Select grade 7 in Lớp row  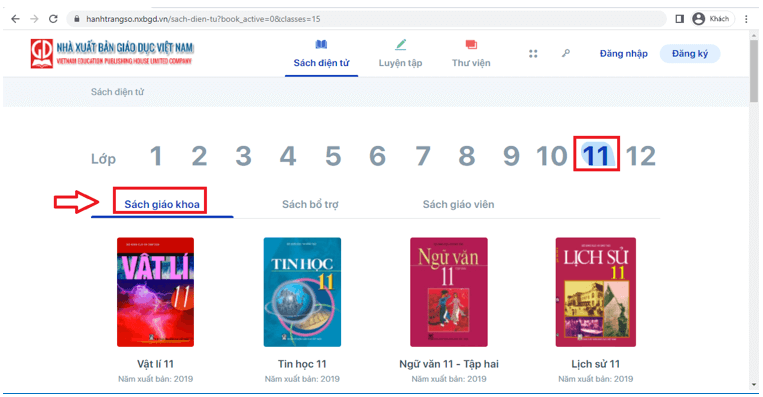[422, 156]
